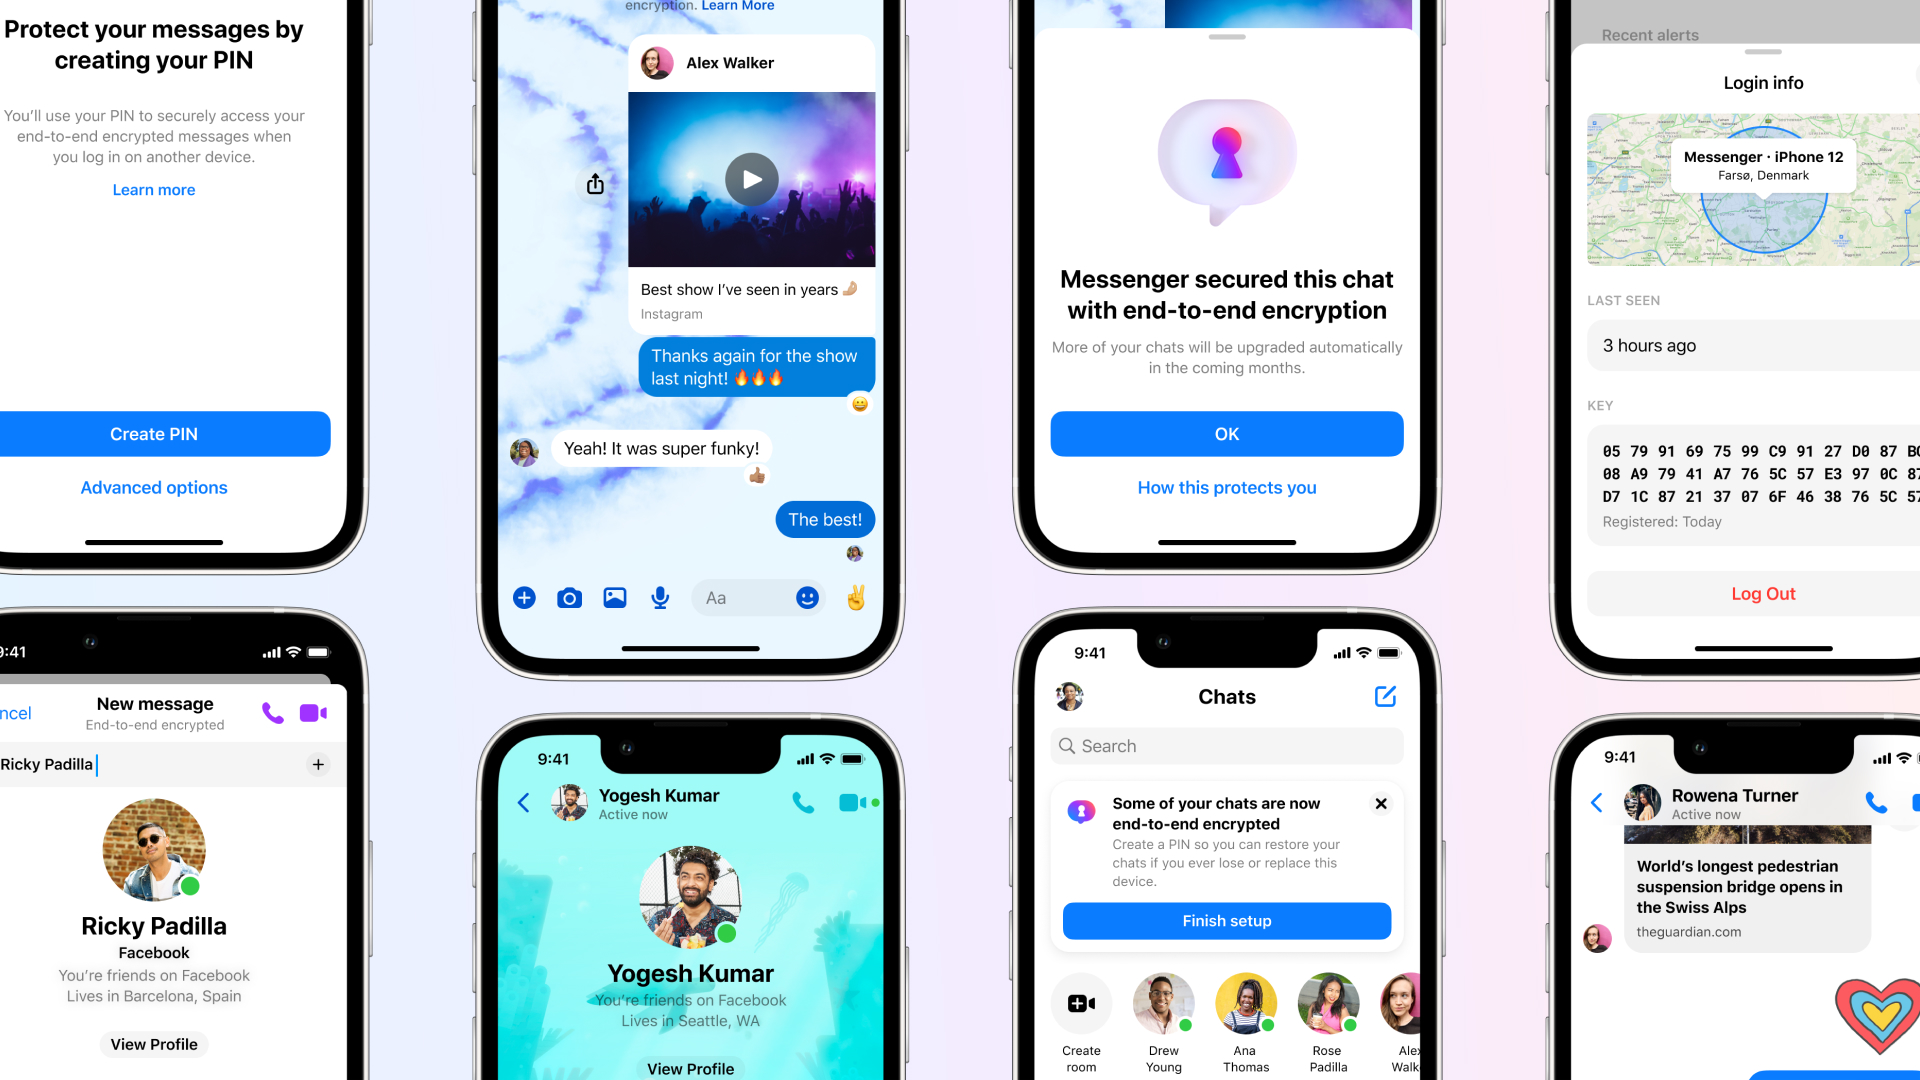Viewport: 1920px width, 1080px height.
Task: Tap the microphone icon in the message toolbar
Action: (x=661, y=599)
